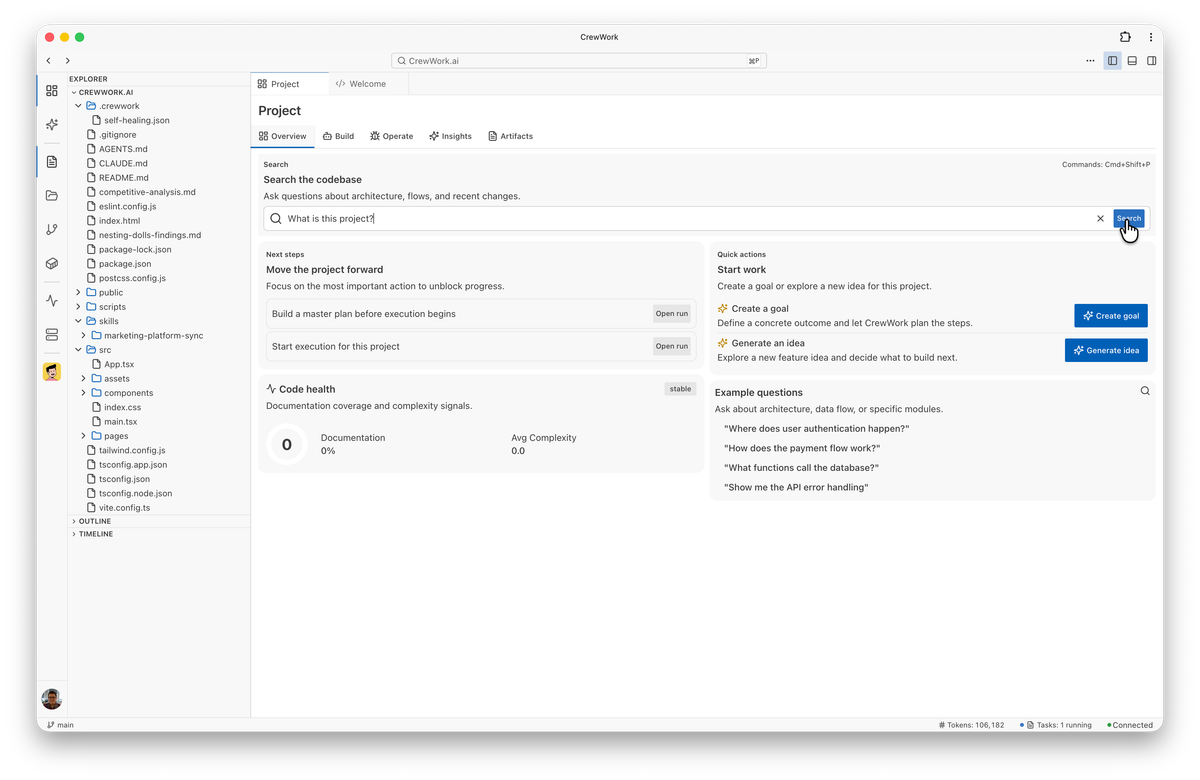Open the dashboard grid icon in activity bar
1200x780 pixels.
point(52,90)
